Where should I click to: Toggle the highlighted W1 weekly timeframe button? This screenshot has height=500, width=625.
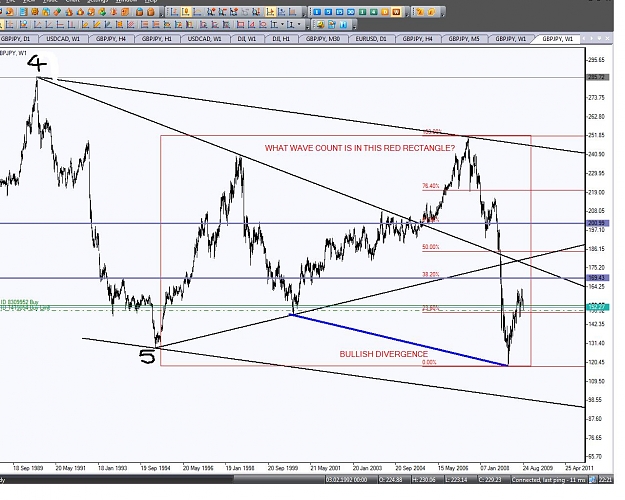396,12
